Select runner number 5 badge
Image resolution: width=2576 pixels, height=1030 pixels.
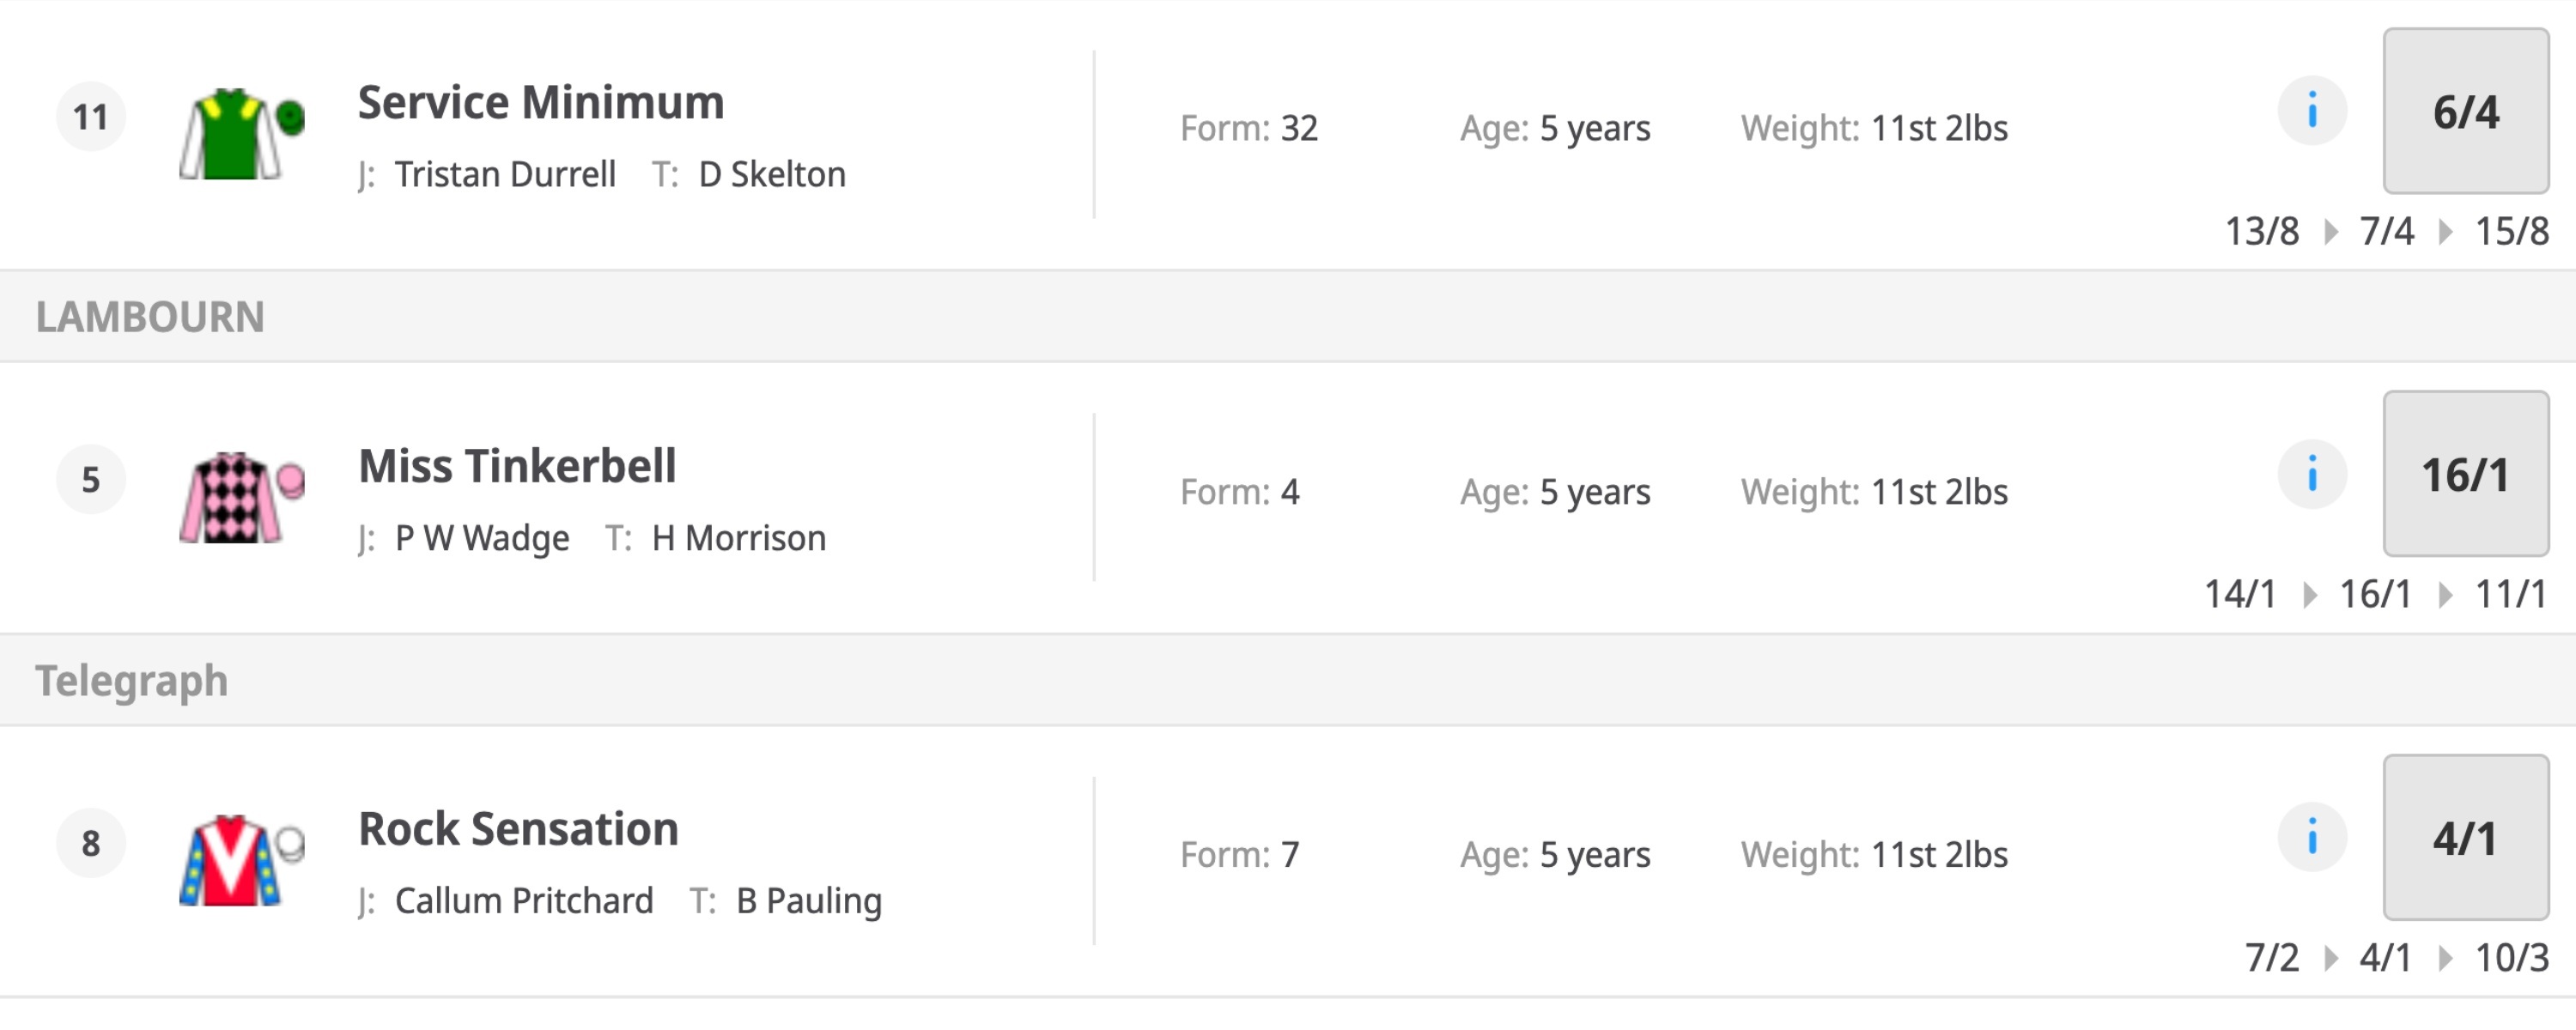pyautogui.click(x=91, y=480)
